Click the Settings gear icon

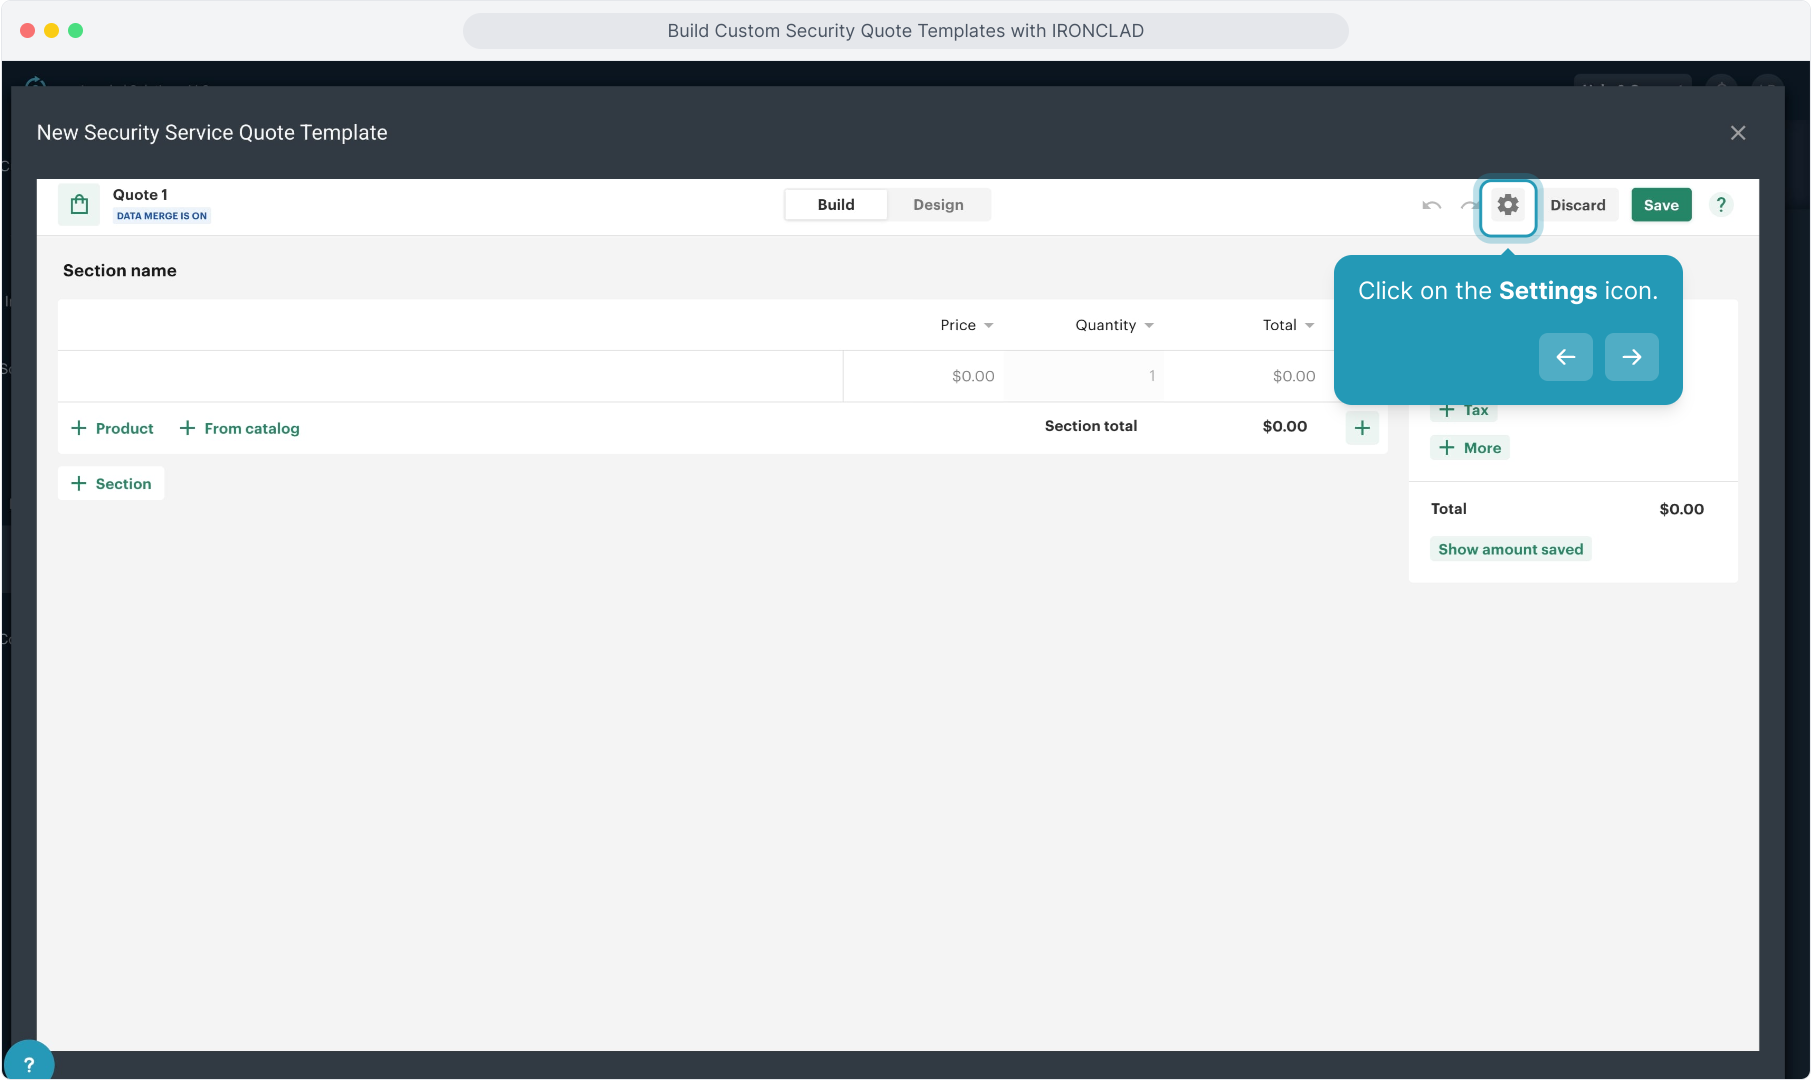click(1507, 205)
